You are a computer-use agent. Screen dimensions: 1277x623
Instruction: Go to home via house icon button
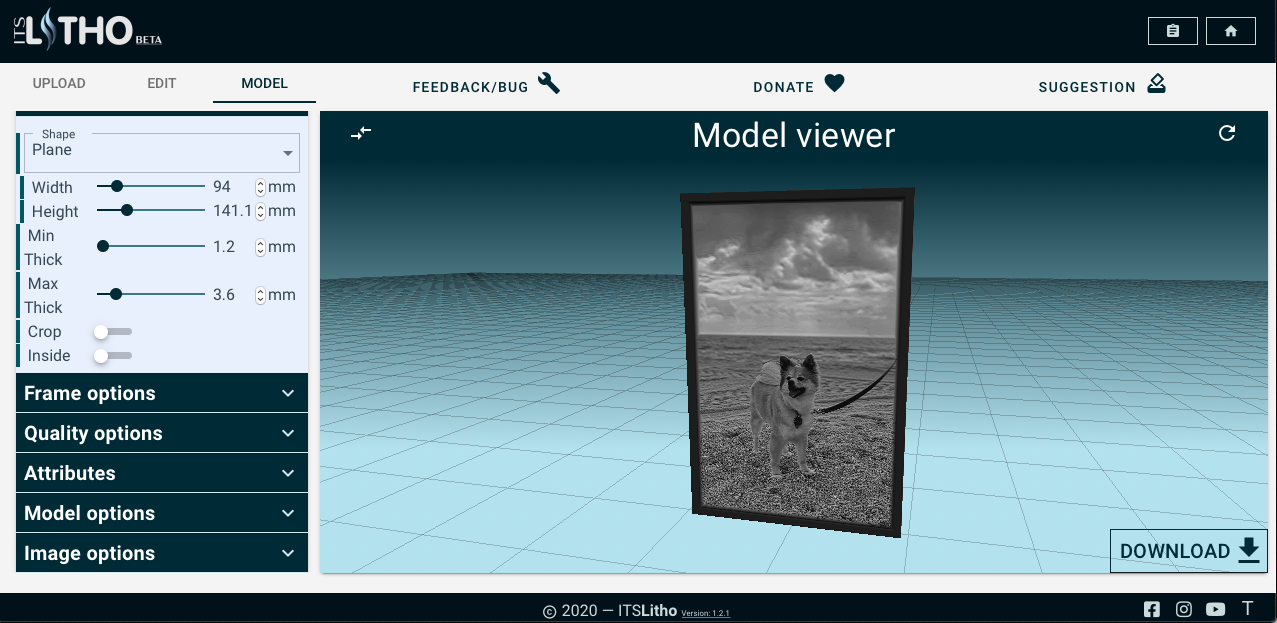1231,31
